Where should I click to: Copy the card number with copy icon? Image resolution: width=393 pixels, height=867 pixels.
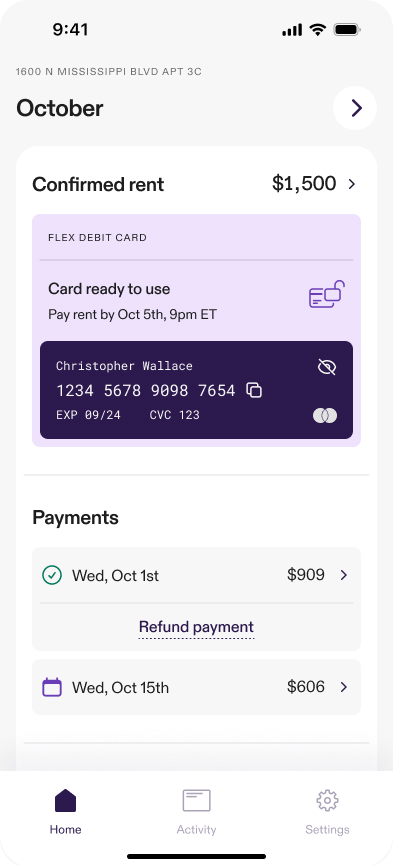(254, 390)
